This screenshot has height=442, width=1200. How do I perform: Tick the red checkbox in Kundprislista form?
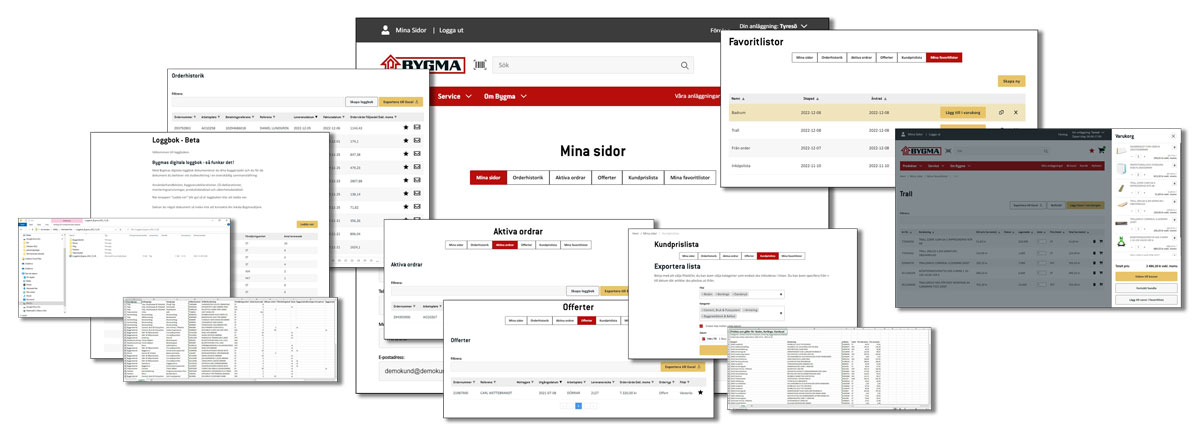pyautogui.click(x=703, y=325)
